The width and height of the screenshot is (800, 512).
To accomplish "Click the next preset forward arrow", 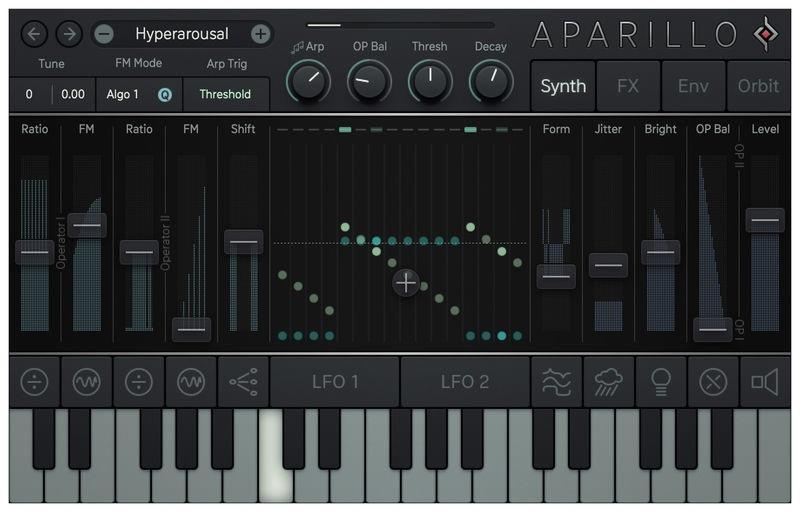I will 69,34.
